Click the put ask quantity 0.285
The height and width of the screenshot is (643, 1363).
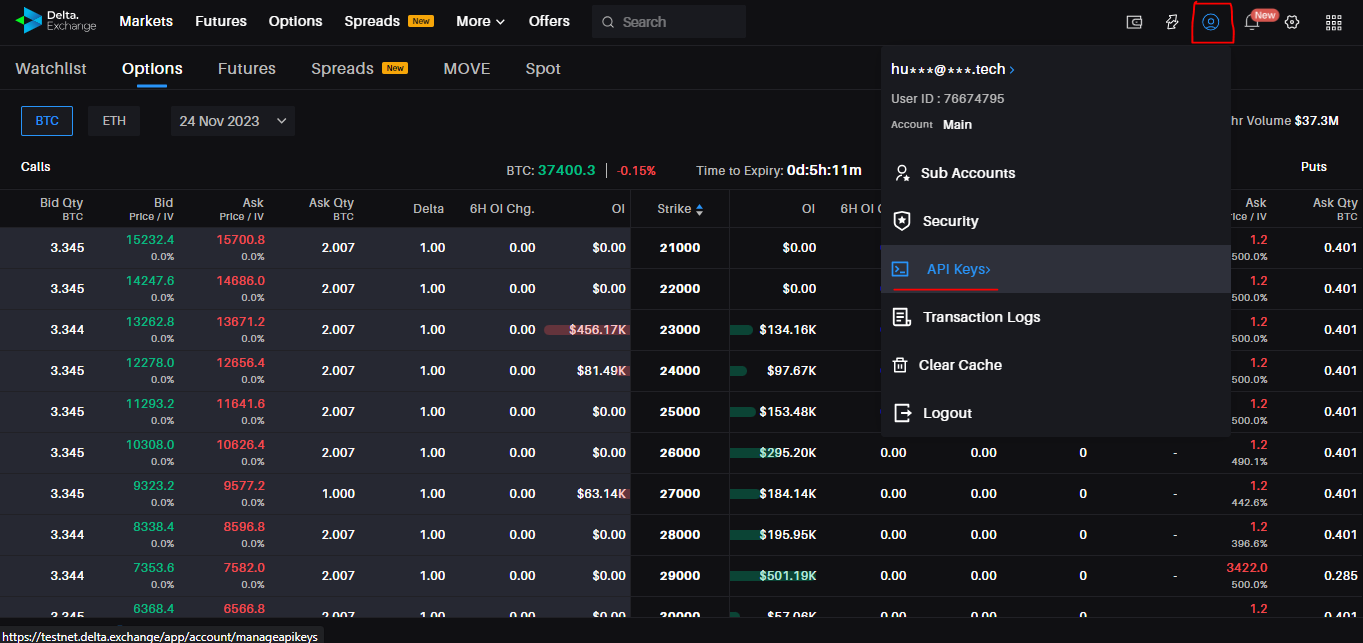[1341, 576]
